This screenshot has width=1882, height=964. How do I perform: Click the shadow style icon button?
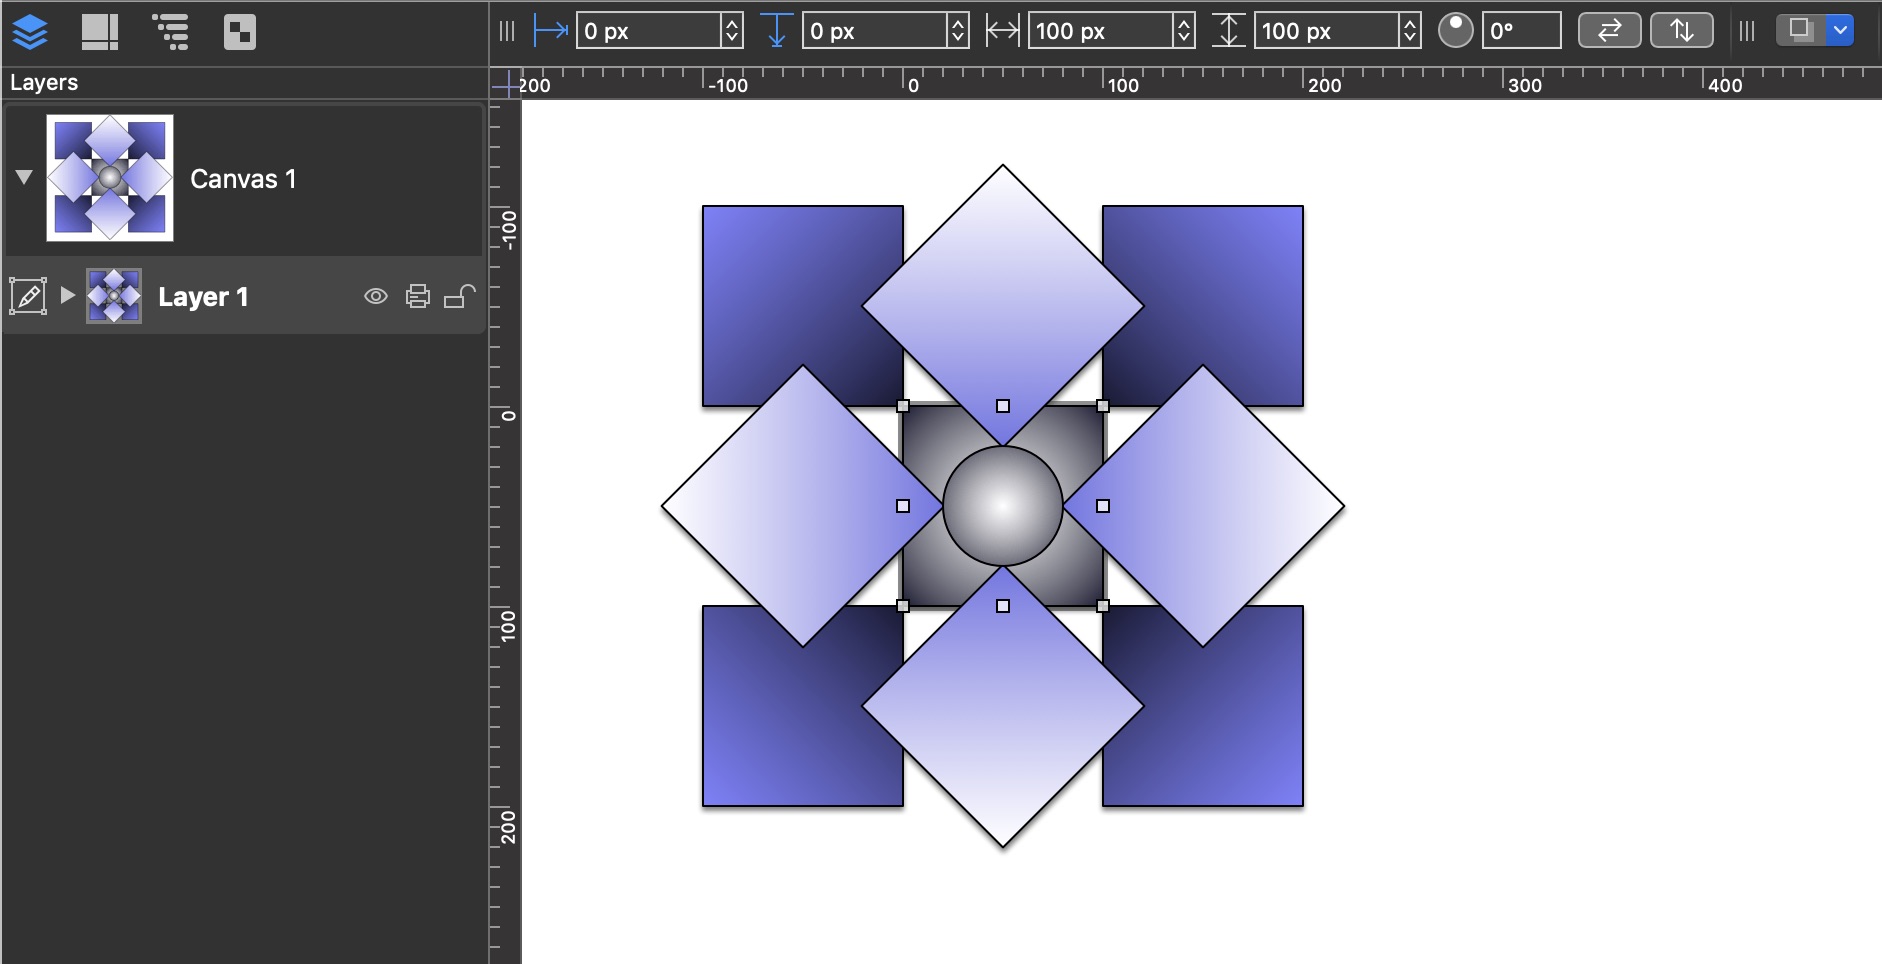point(1801,30)
